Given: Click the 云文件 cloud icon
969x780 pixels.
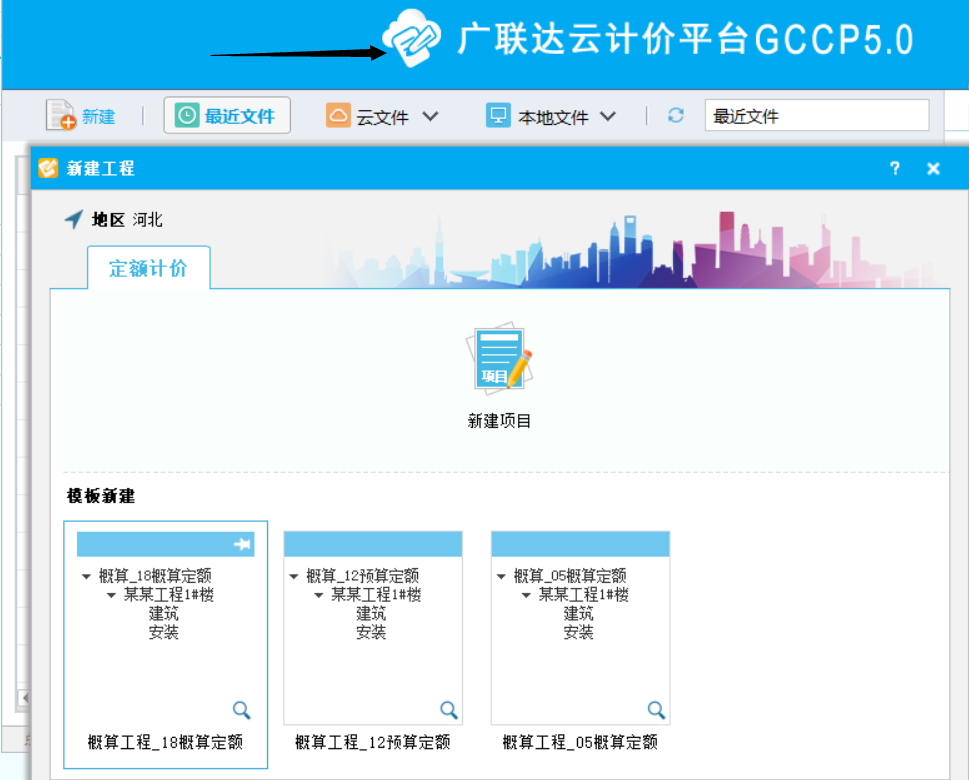Looking at the screenshot, I should [x=338, y=116].
